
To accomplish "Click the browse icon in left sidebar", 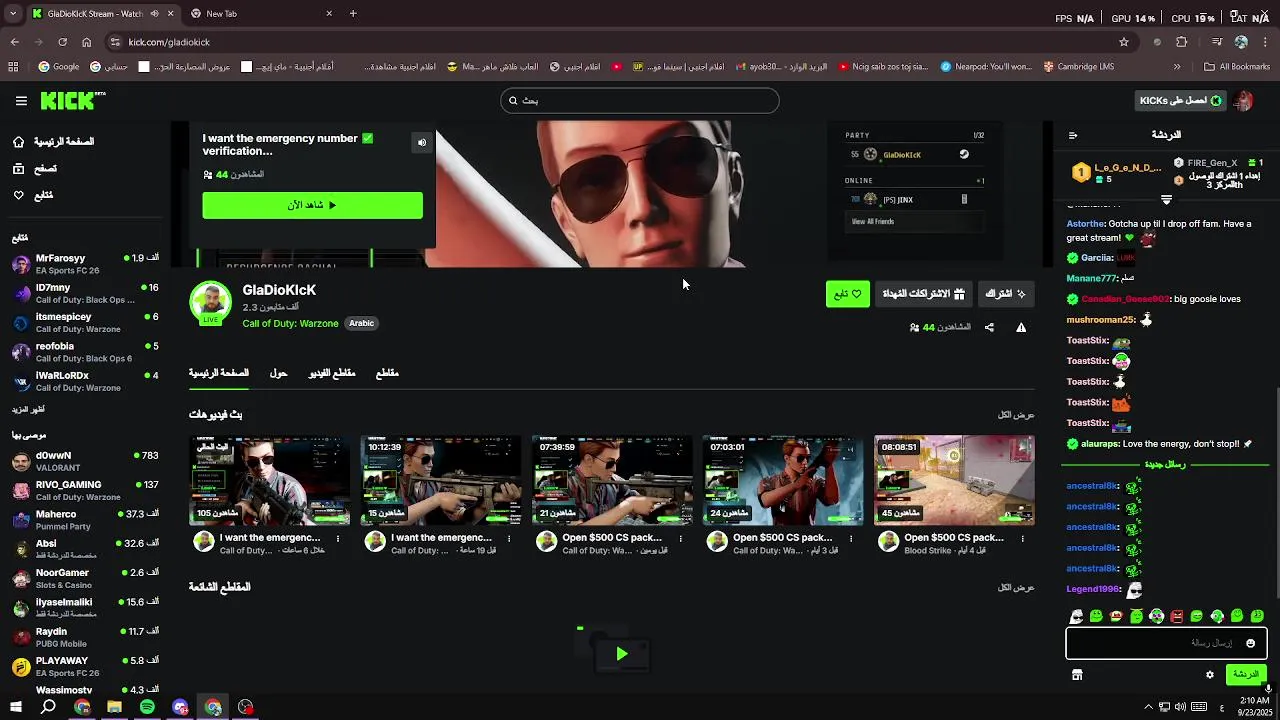I will pyautogui.click(x=19, y=169).
